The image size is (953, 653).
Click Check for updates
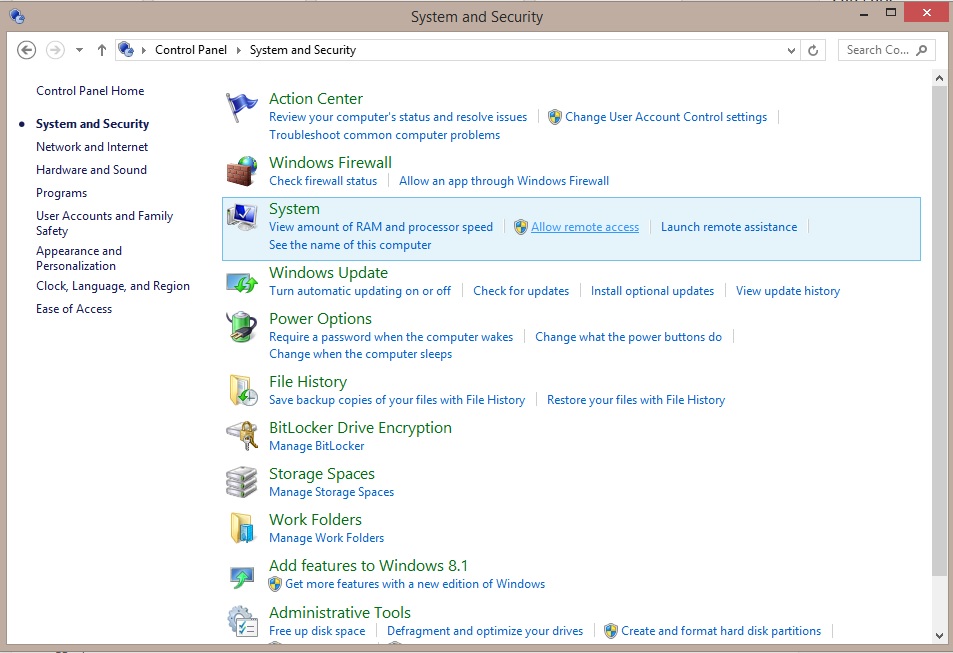pyautogui.click(x=521, y=291)
